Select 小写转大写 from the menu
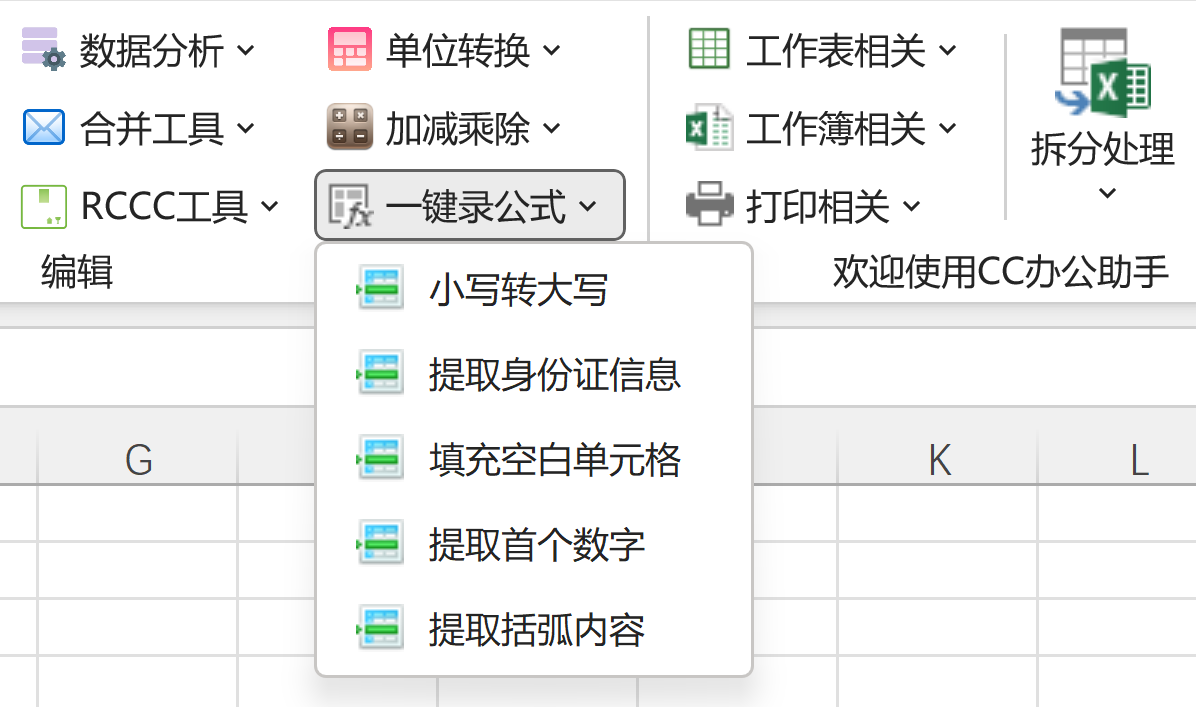 (x=518, y=290)
